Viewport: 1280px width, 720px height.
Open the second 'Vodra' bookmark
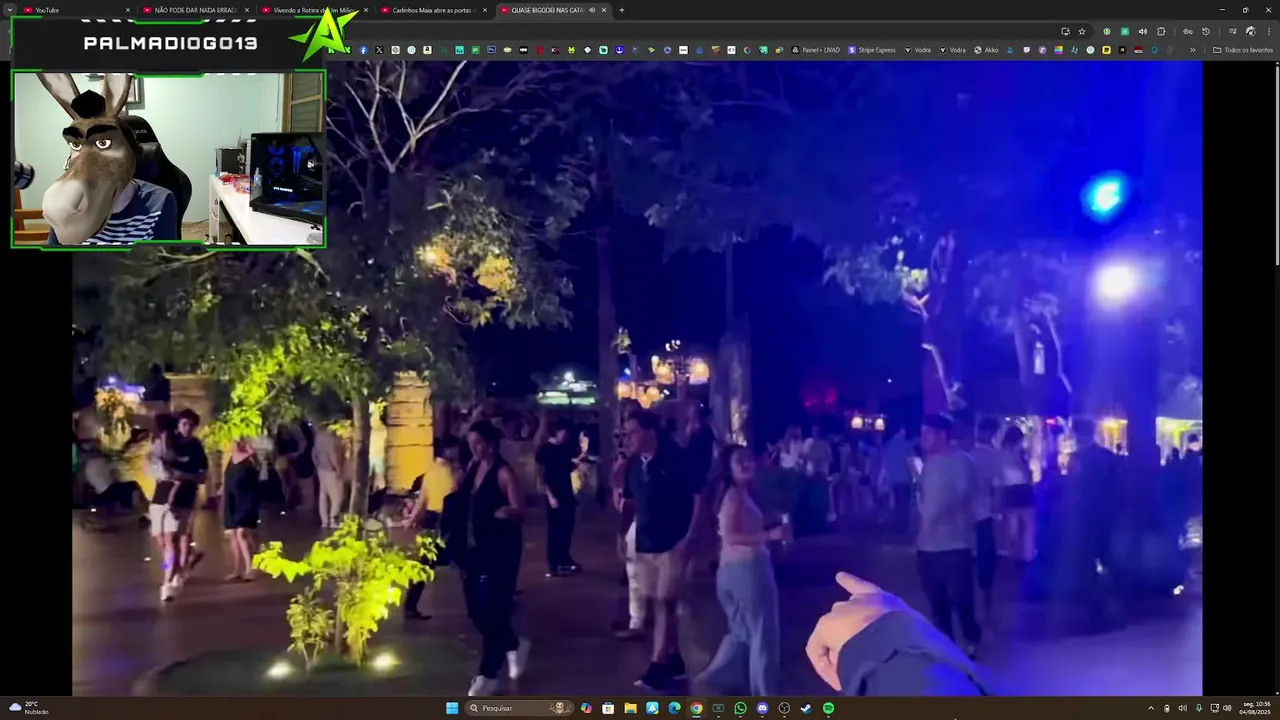(x=951, y=50)
